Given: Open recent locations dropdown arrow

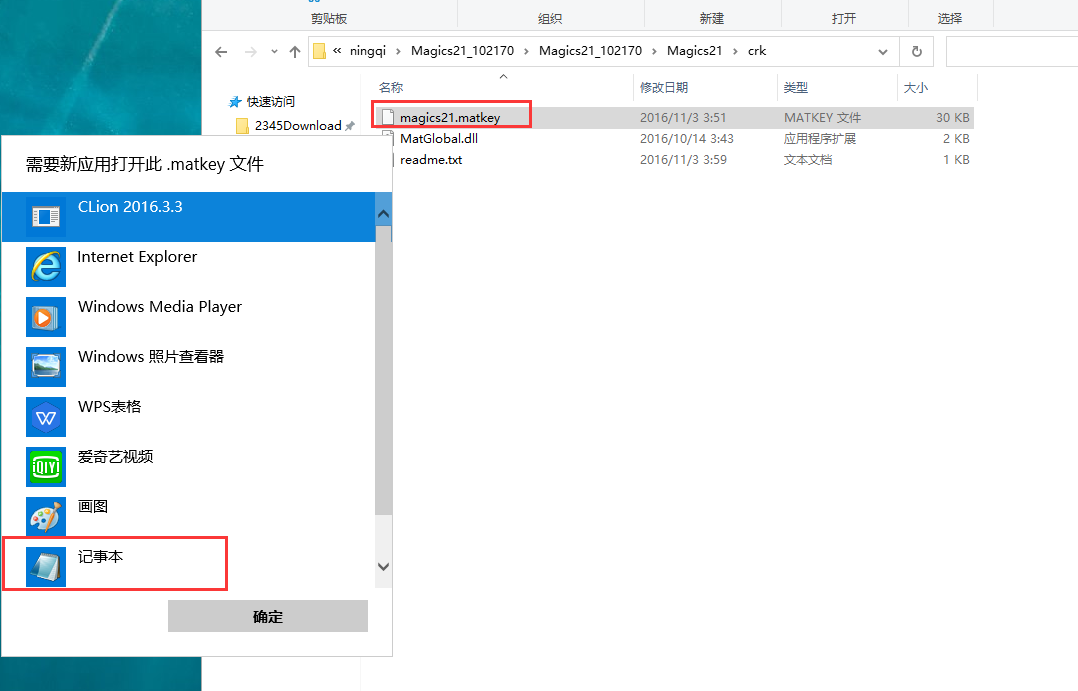Looking at the screenshot, I should click(x=274, y=52).
